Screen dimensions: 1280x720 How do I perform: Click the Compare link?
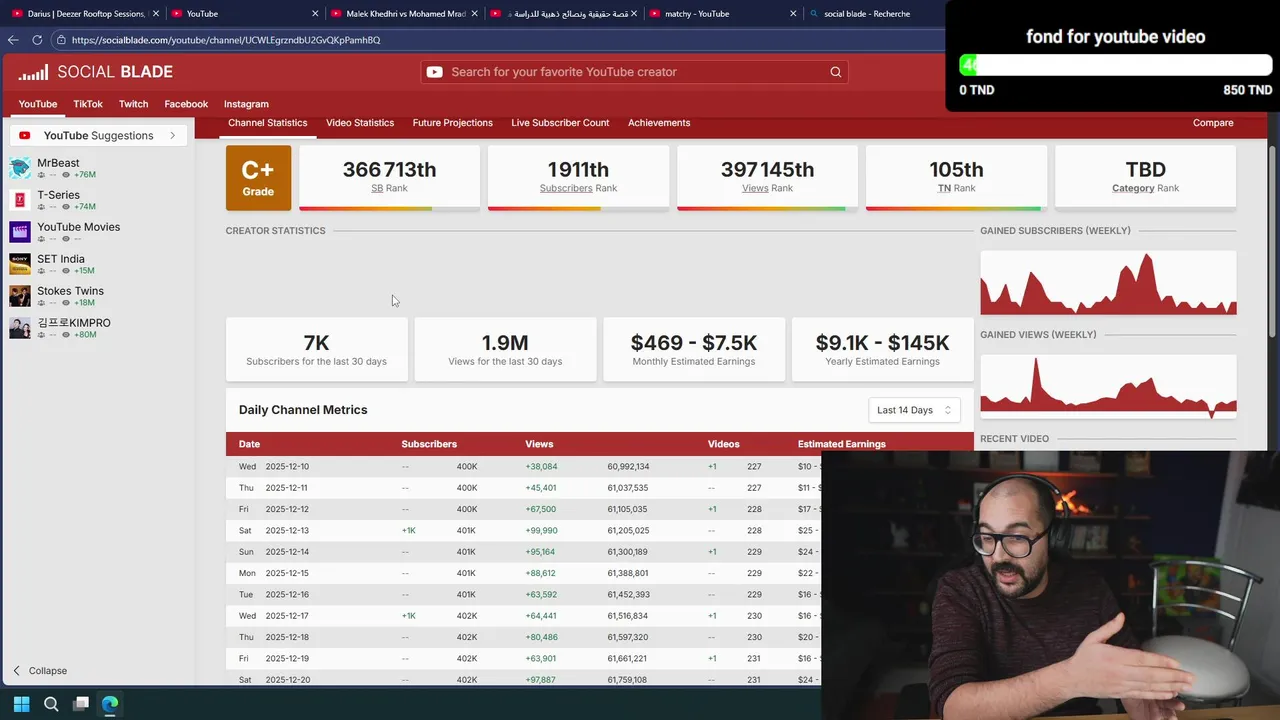(x=1213, y=123)
